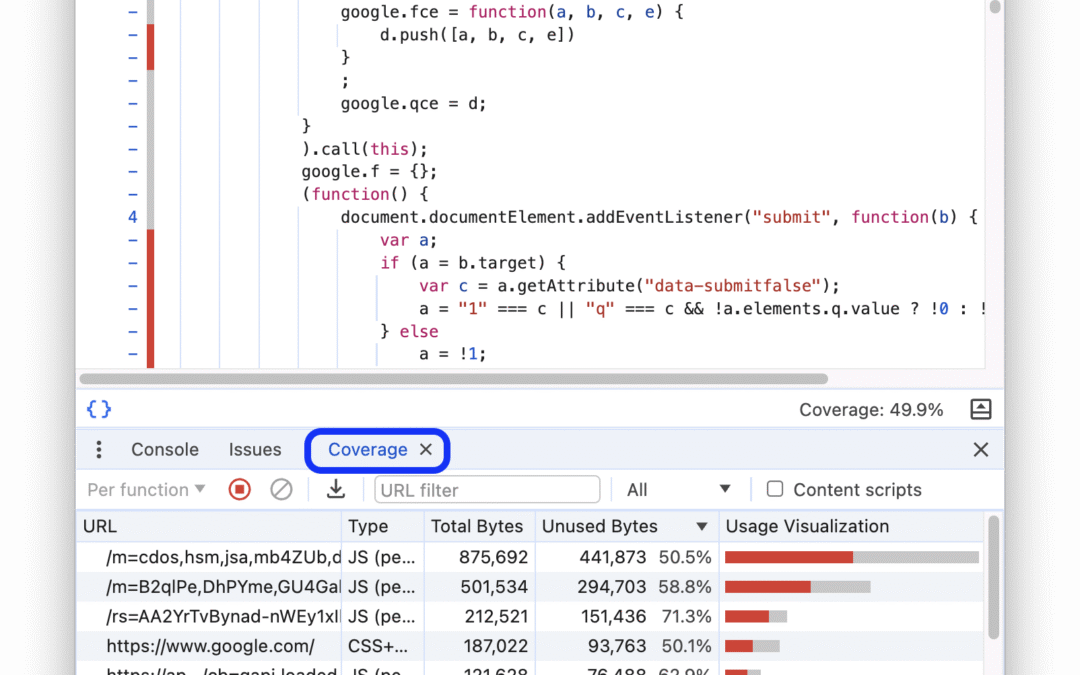Click the clear coverage icon

point(282,489)
